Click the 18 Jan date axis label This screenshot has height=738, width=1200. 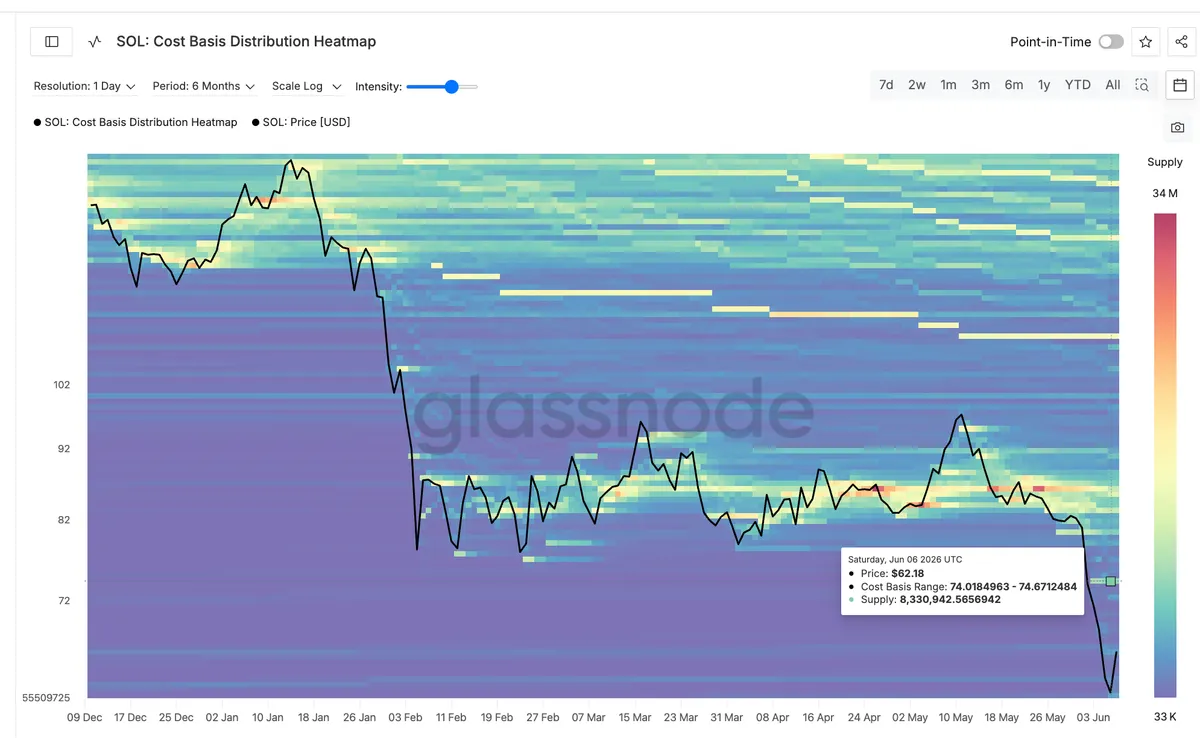[313, 717]
